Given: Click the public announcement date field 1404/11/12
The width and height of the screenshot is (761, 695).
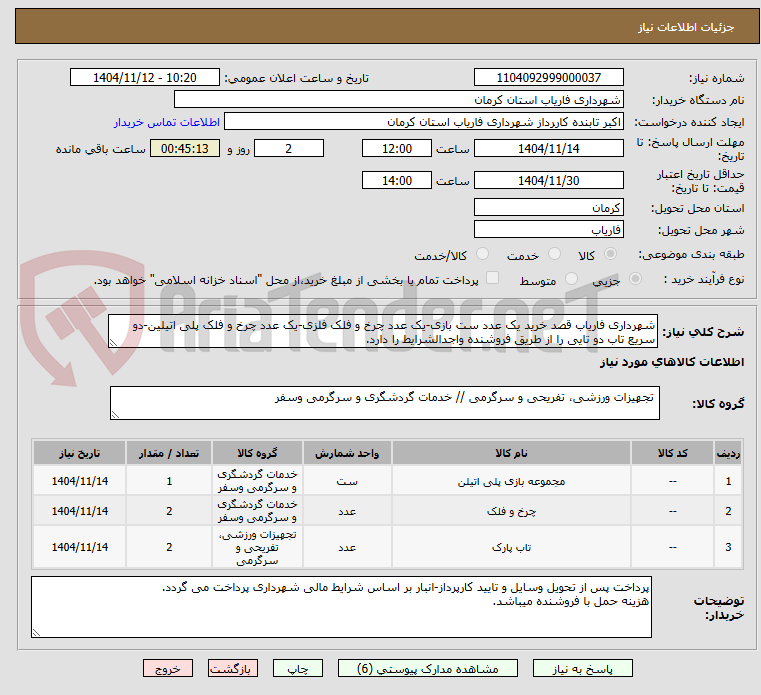Looking at the screenshot, I should [145, 78].
